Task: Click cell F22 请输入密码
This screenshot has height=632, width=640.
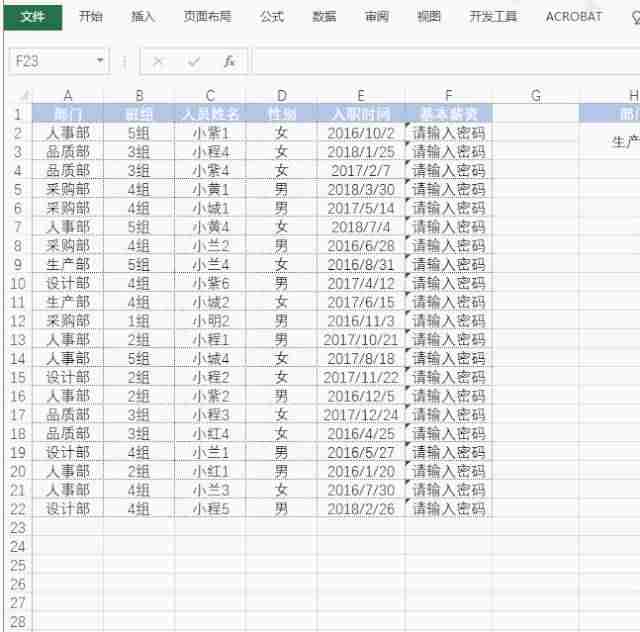Action: [x=449, y=509]
